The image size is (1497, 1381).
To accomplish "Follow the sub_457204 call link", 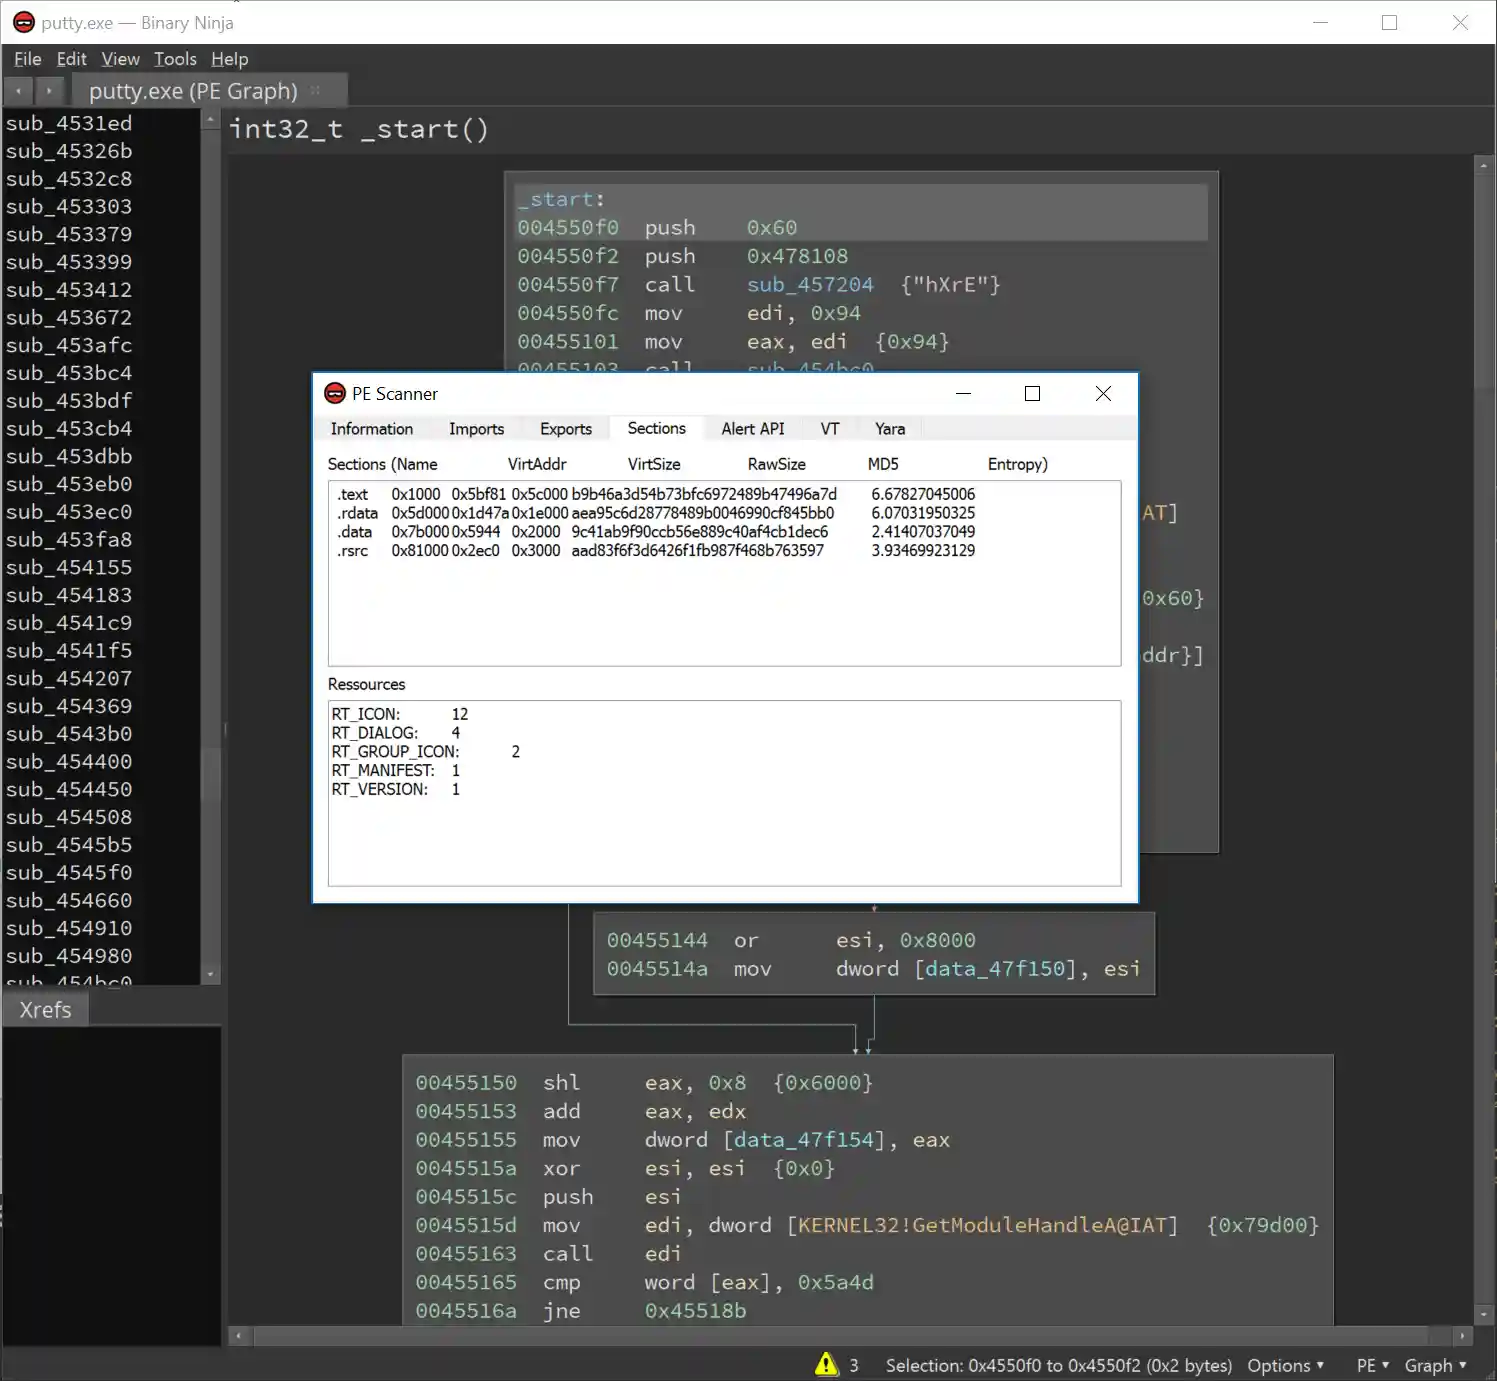I will 809,285.
